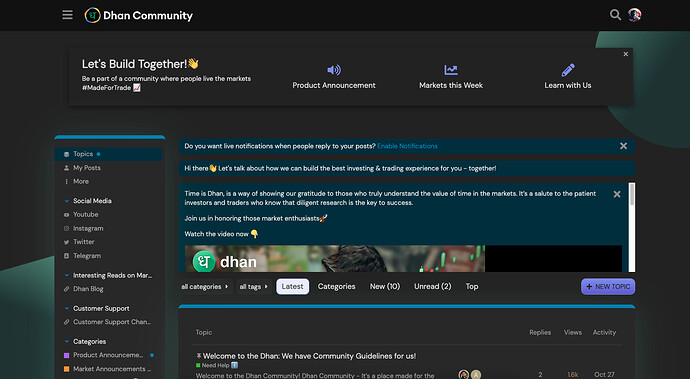Viewport: 690px width, 379px height.
Task: Collapse the Customer Support section
Action: click(x=67, y=309)
